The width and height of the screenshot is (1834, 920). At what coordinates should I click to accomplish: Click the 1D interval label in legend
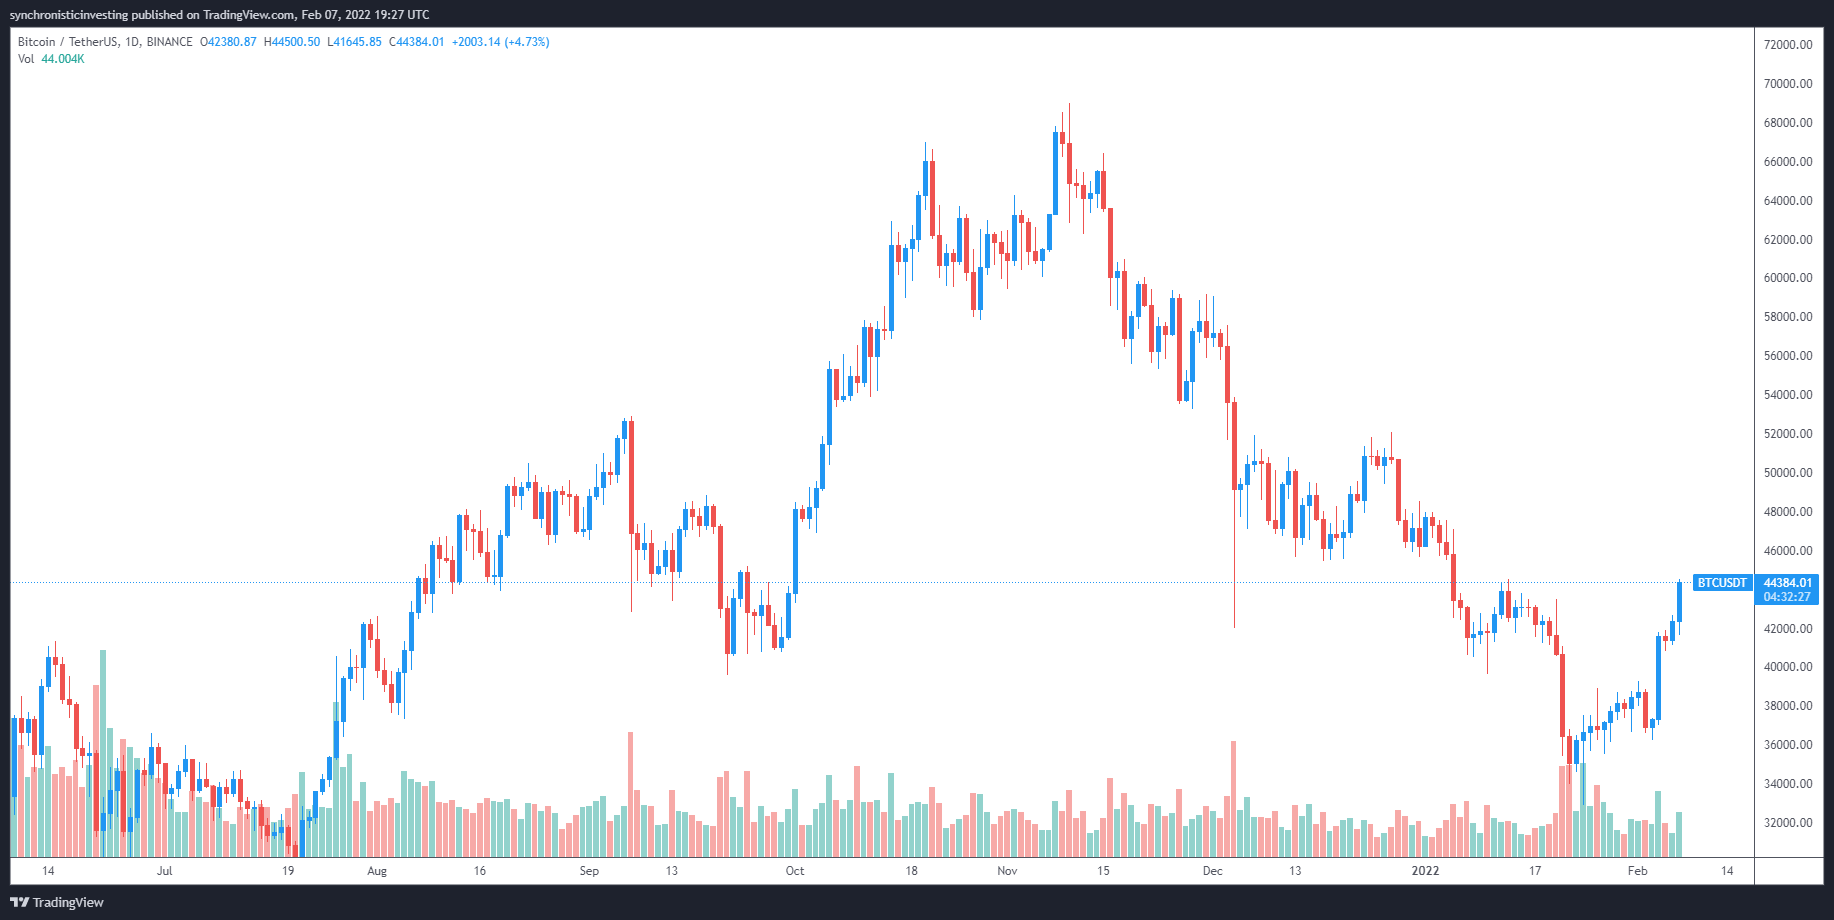pos(132,42)
